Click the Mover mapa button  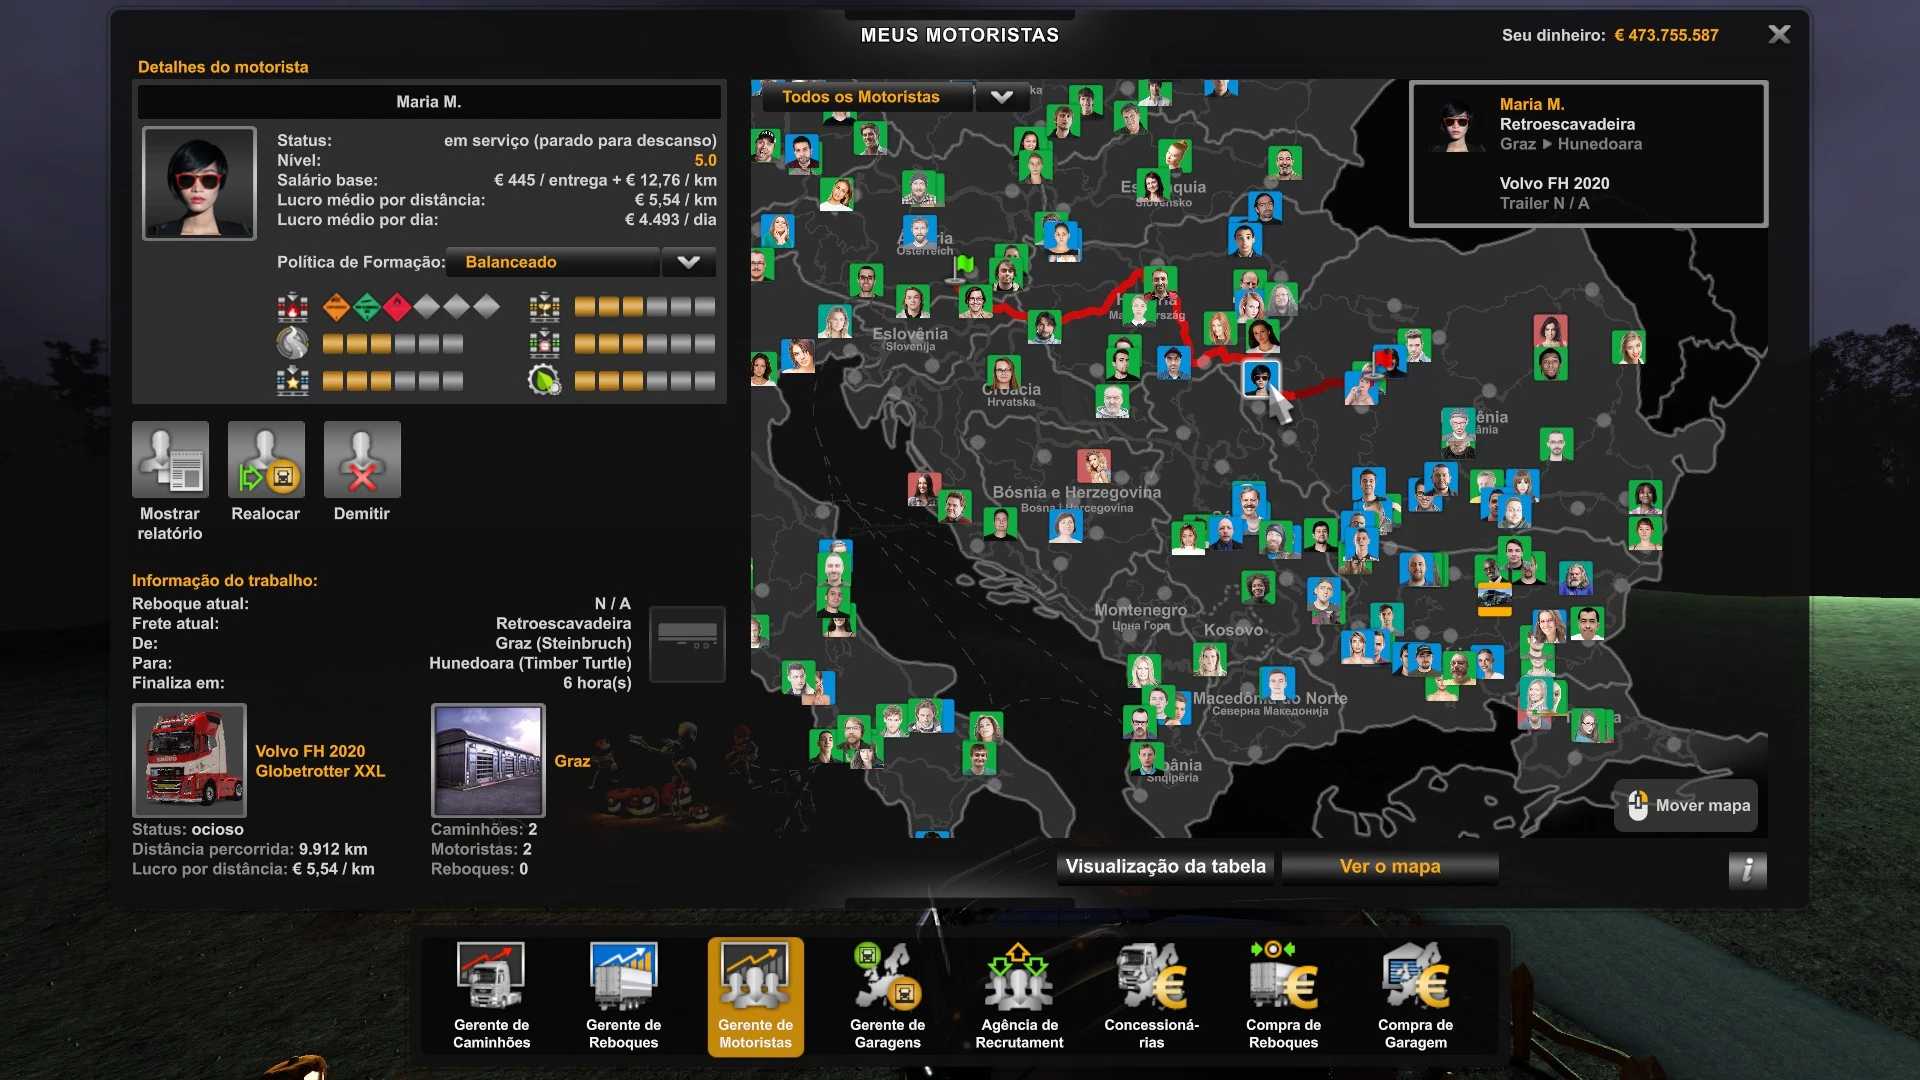point(1688,806)
